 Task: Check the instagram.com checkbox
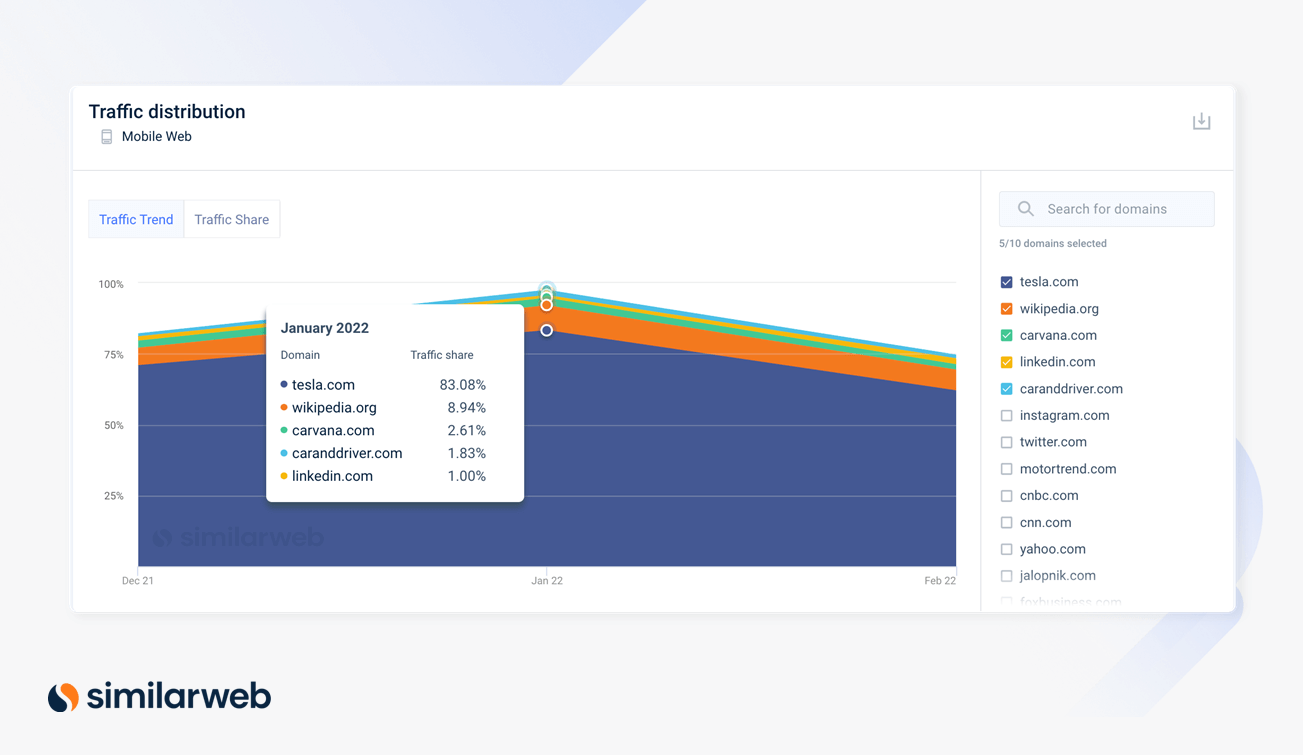tap(1007, 415)
